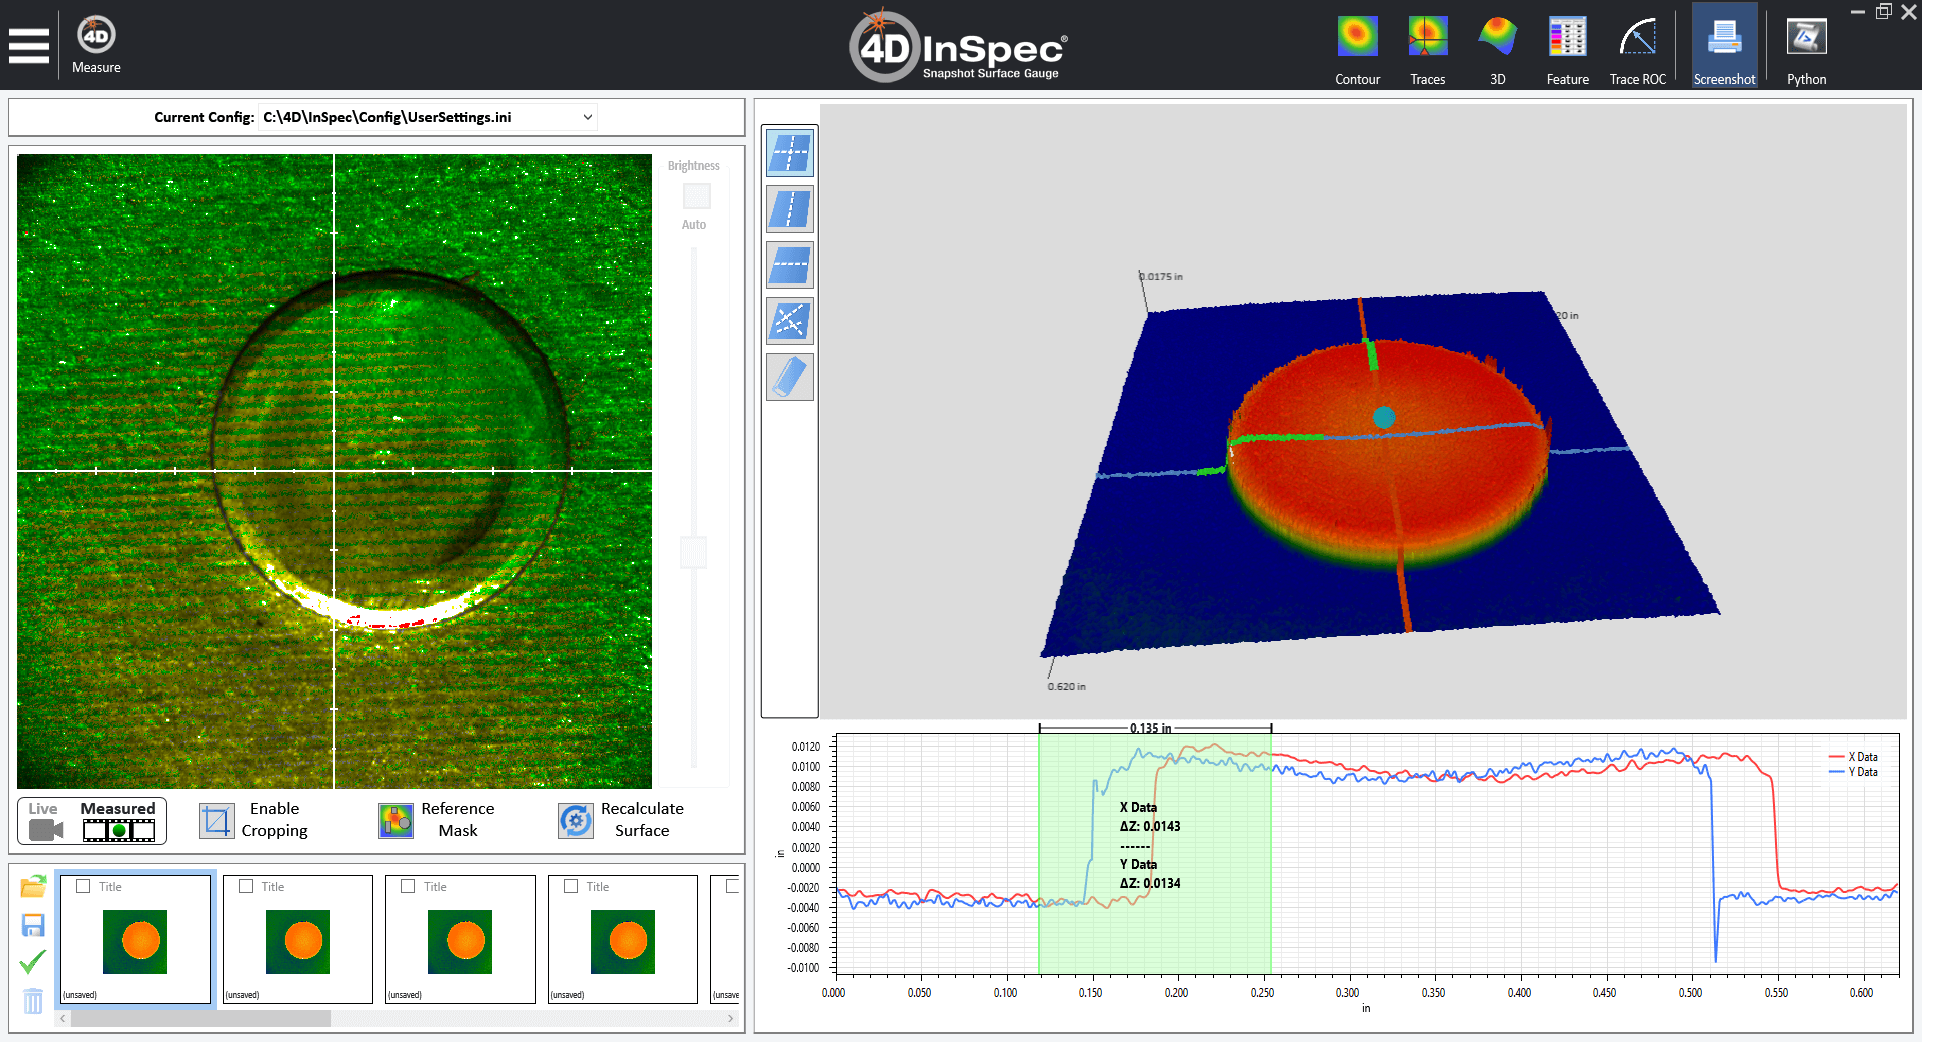
Task: Expand the Current Config dropdown
Action: tap(588, 117)
